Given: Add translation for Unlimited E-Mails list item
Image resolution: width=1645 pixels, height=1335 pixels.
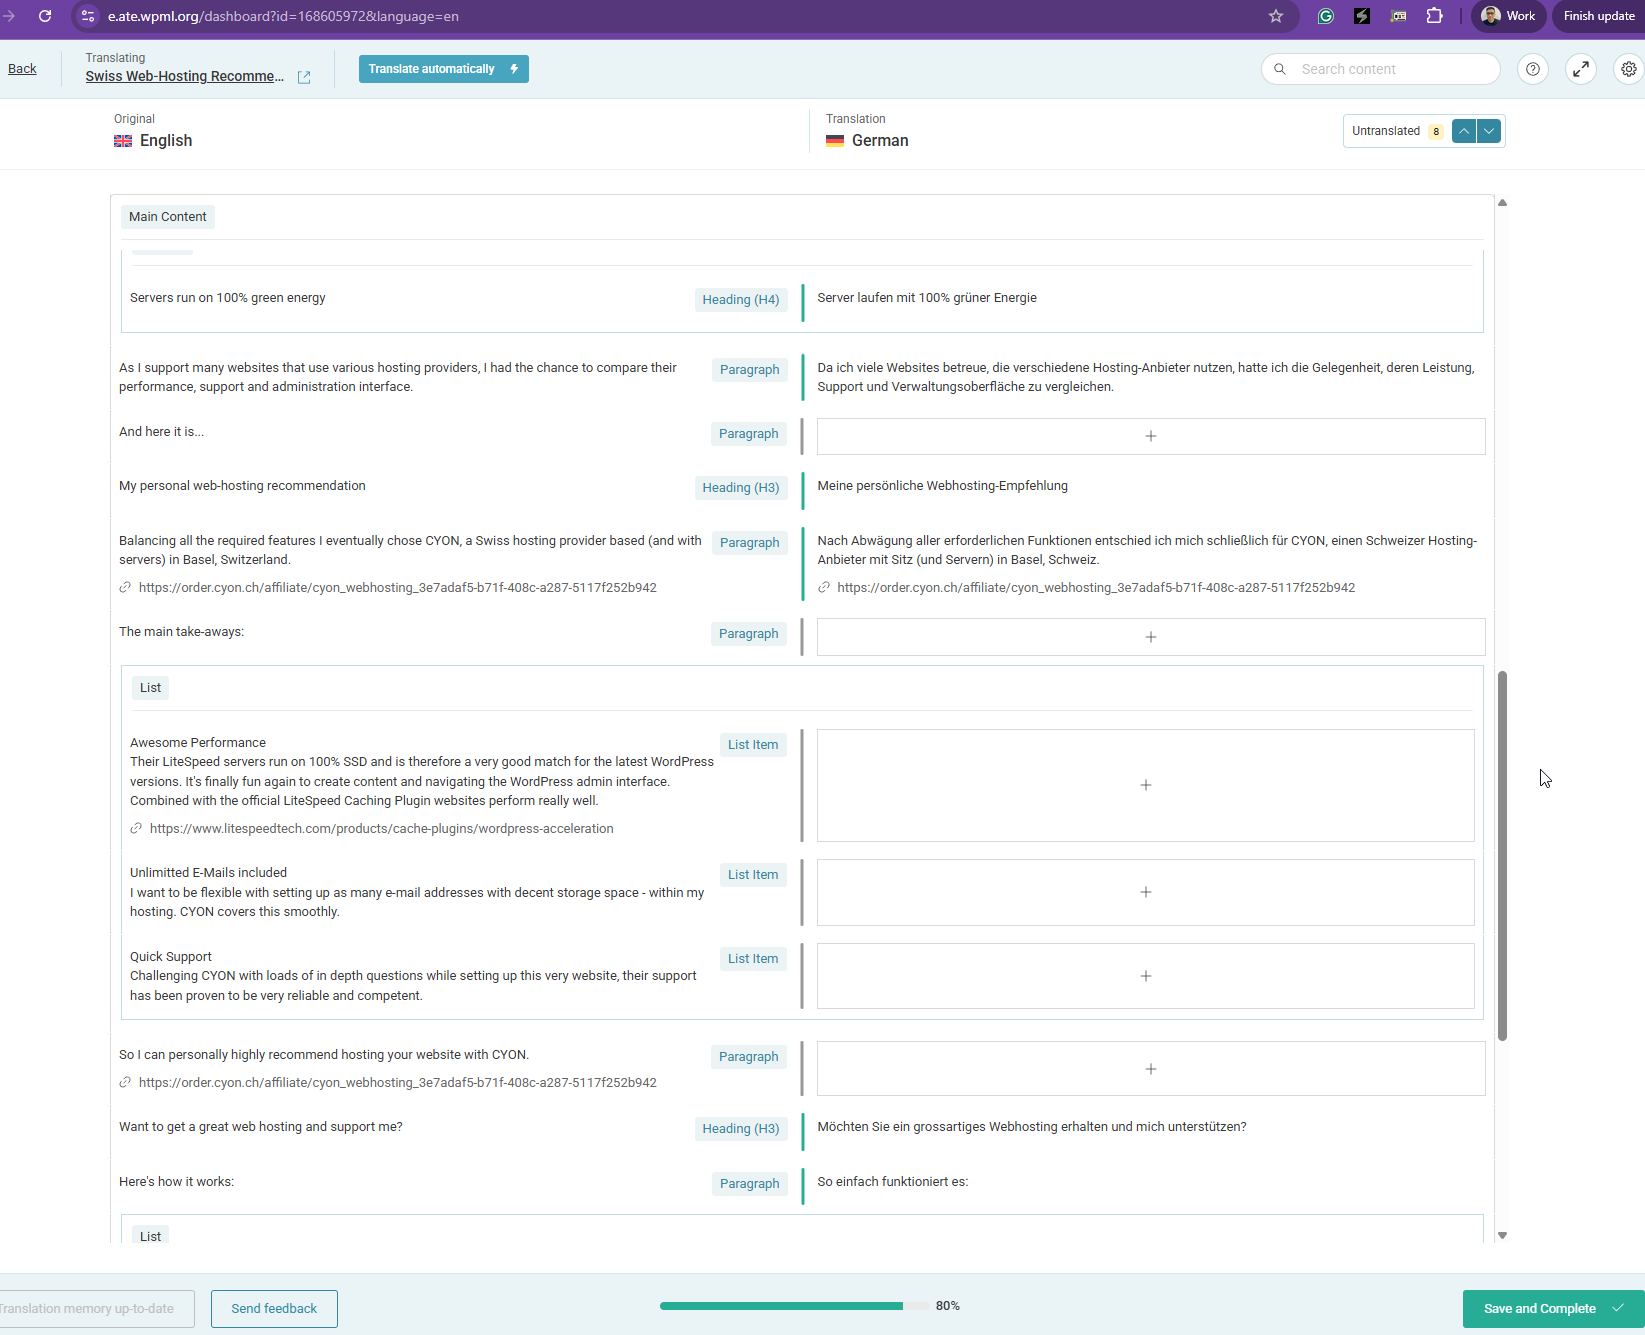Looking at the screenshot, I should click(1146, 892).
